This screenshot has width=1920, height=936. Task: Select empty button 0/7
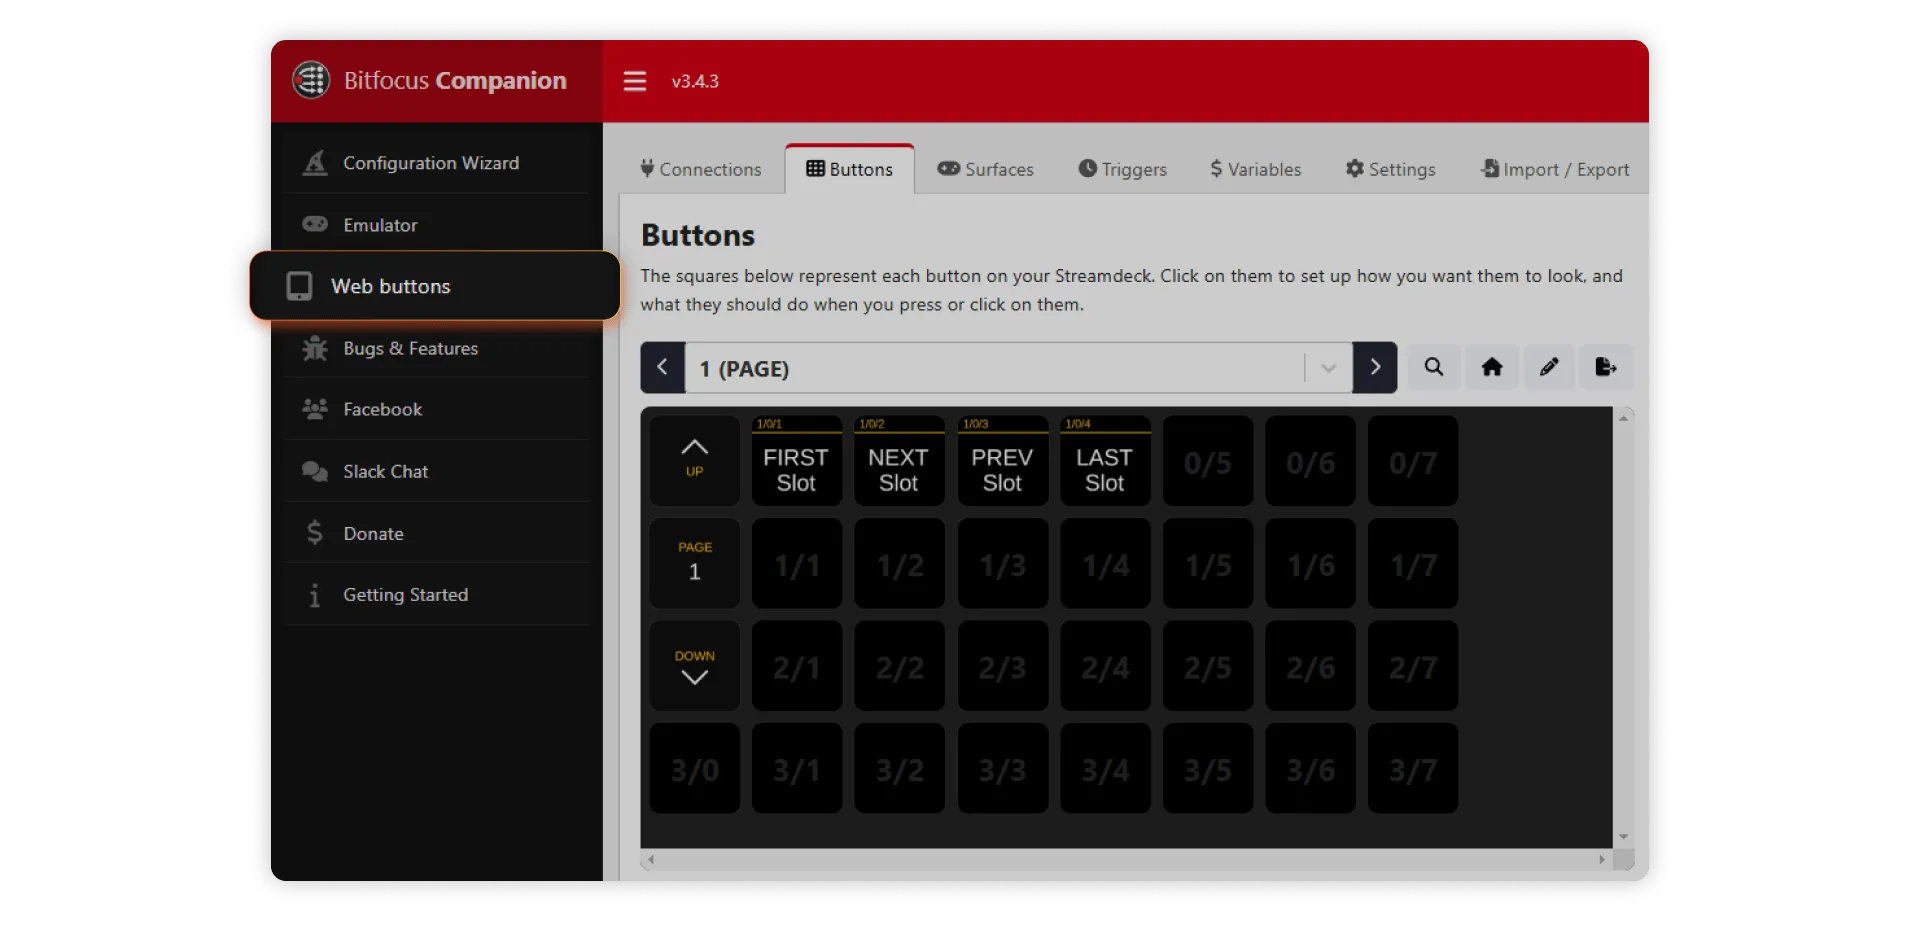click(x=1413, y=460)
